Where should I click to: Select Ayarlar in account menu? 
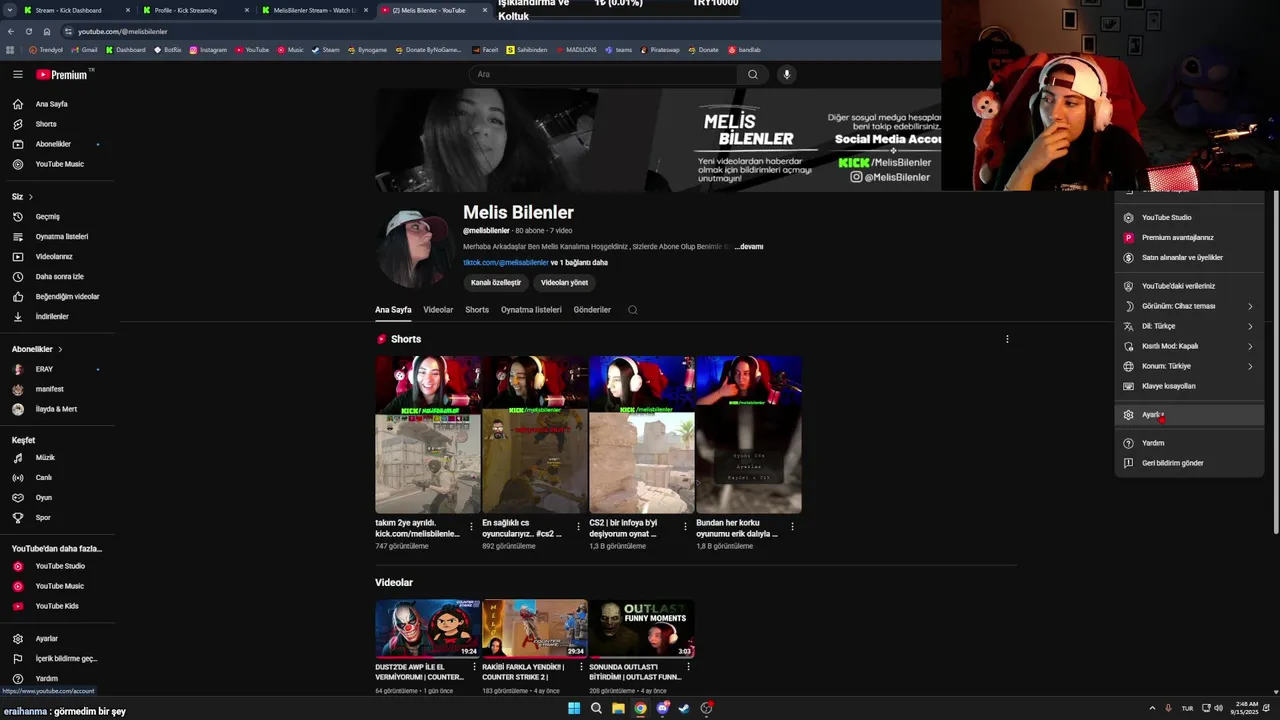coord(1189,414)
